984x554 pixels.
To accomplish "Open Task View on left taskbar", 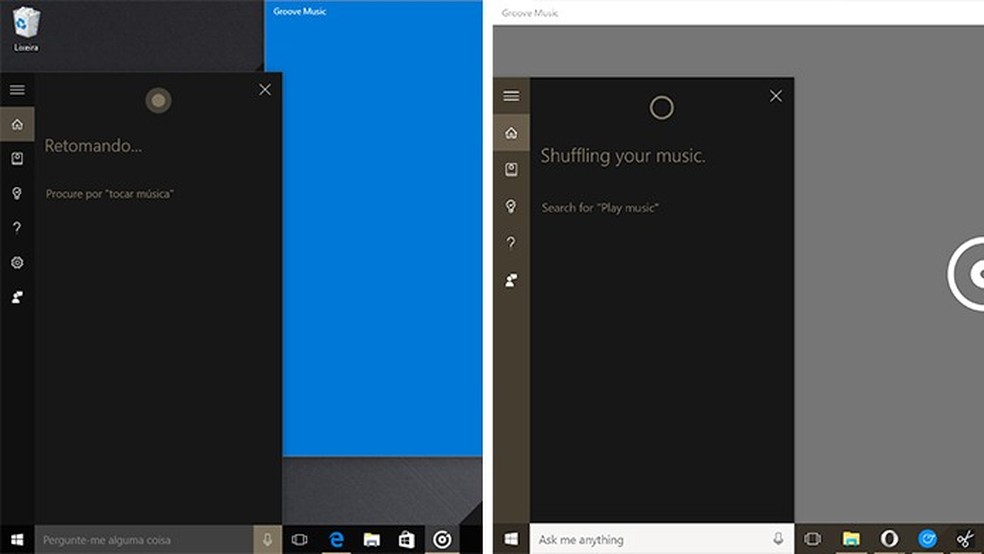I will click(299, 540).
